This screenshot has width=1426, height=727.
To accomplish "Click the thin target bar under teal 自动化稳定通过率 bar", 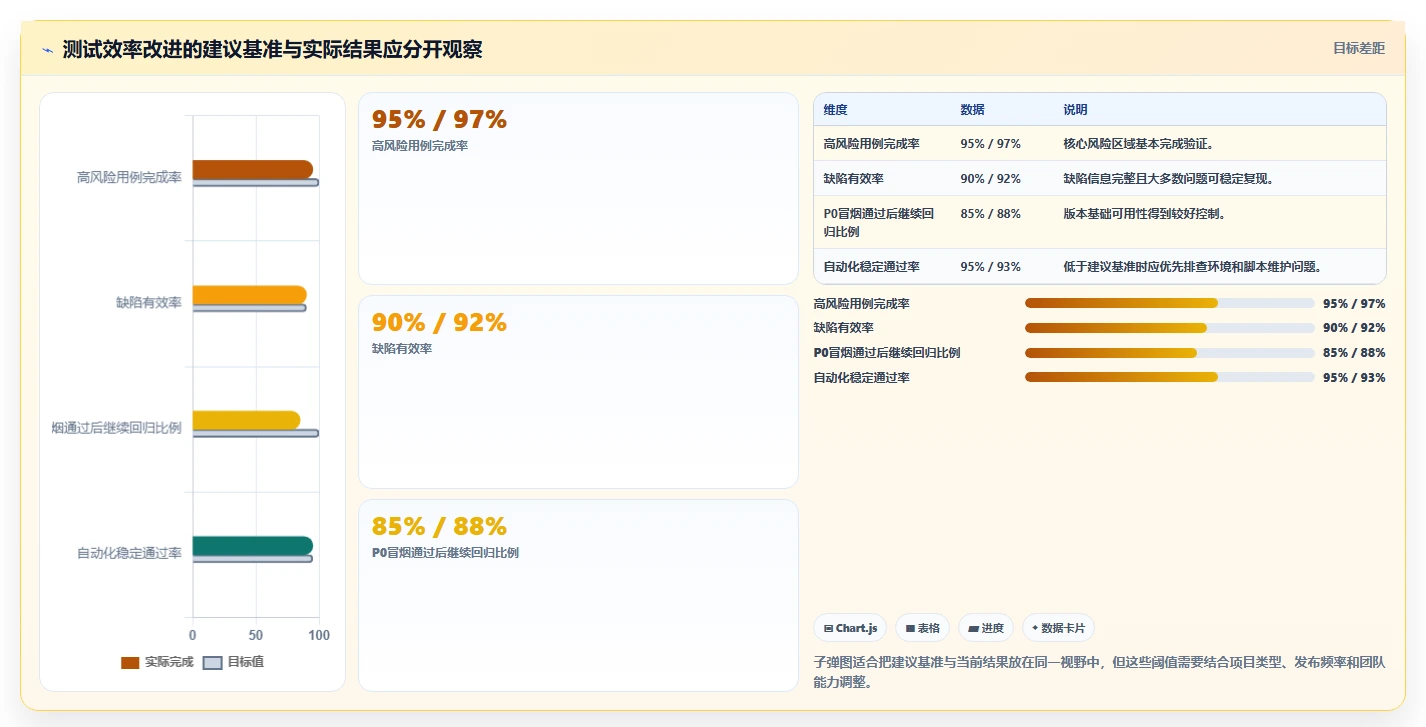I will click(x=253, y=558).
